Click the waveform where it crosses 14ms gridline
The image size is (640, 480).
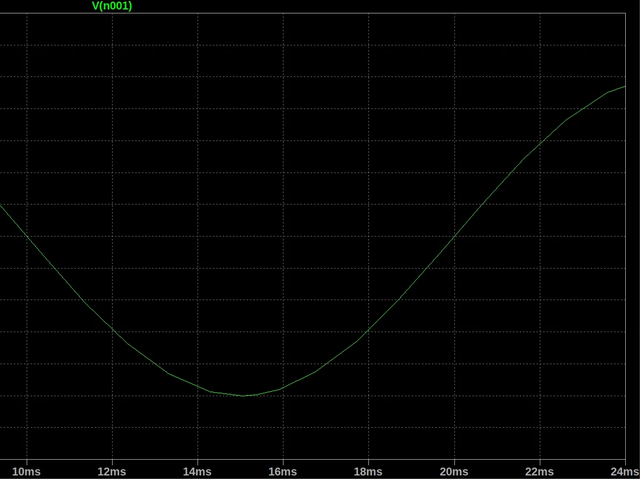198,387
